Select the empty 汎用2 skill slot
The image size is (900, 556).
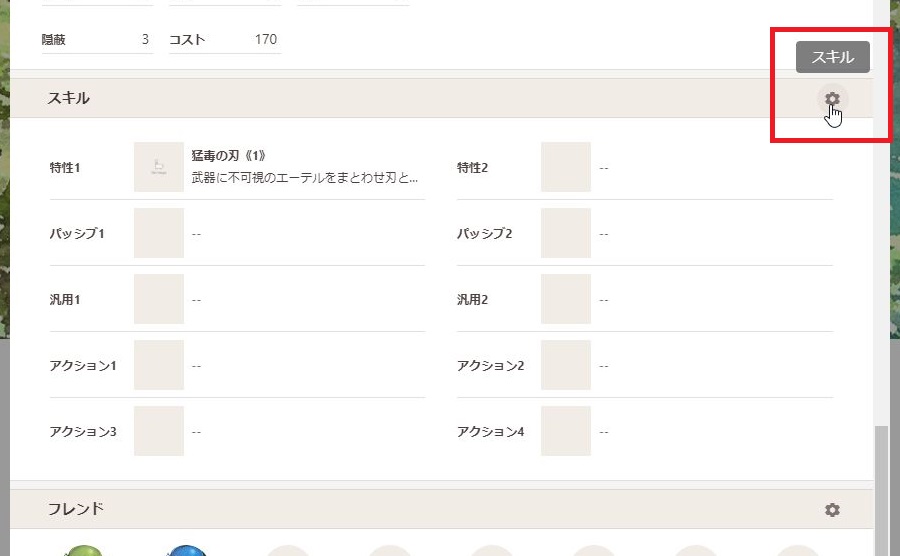(565, 299)
